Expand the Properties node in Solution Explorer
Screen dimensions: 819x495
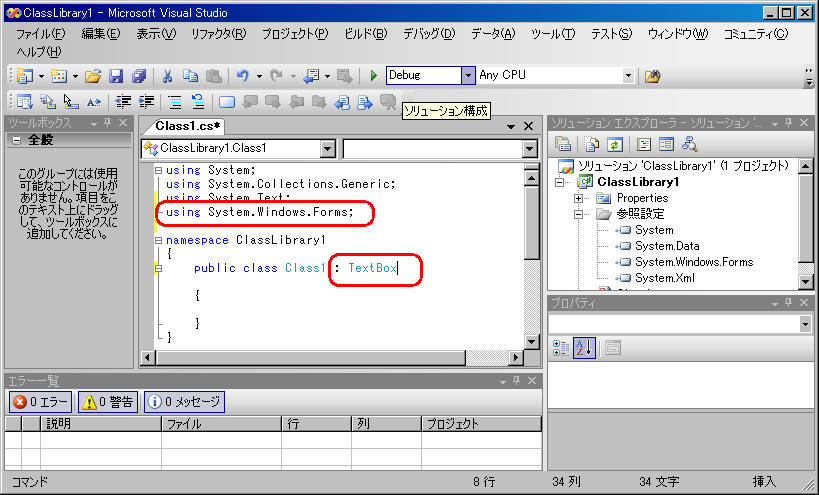[x=579, y=198]
